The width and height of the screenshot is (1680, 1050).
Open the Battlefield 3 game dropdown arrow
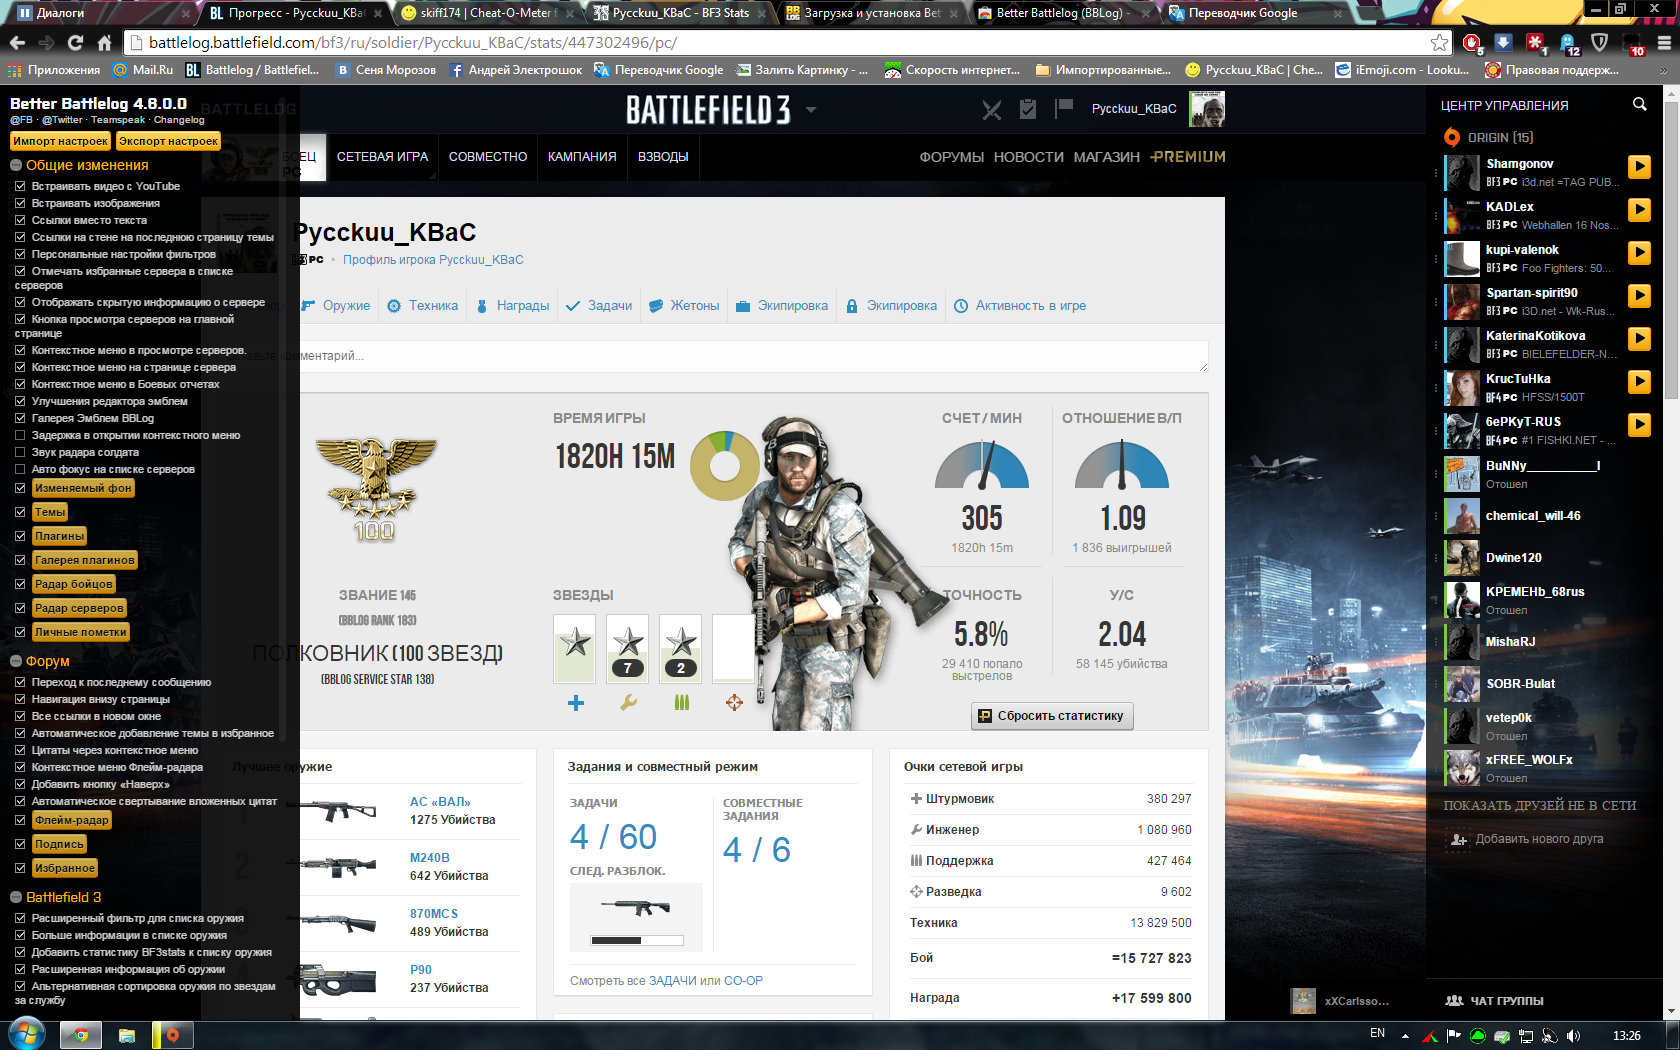pos(811,109)
